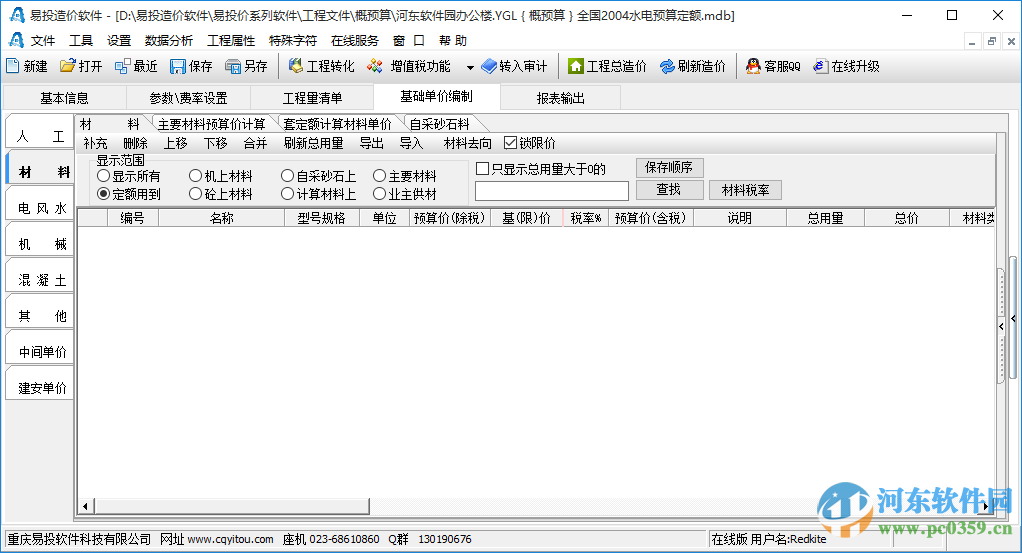
Task: Click the 材料税率 button
Action: point(745,190)
